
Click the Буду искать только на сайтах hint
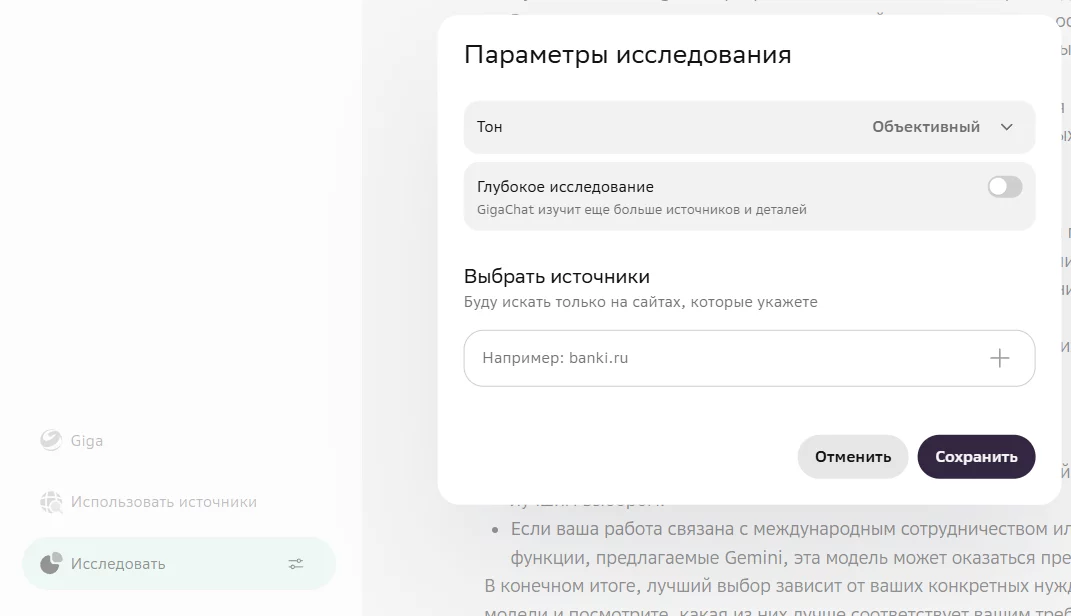click(640, 302)
